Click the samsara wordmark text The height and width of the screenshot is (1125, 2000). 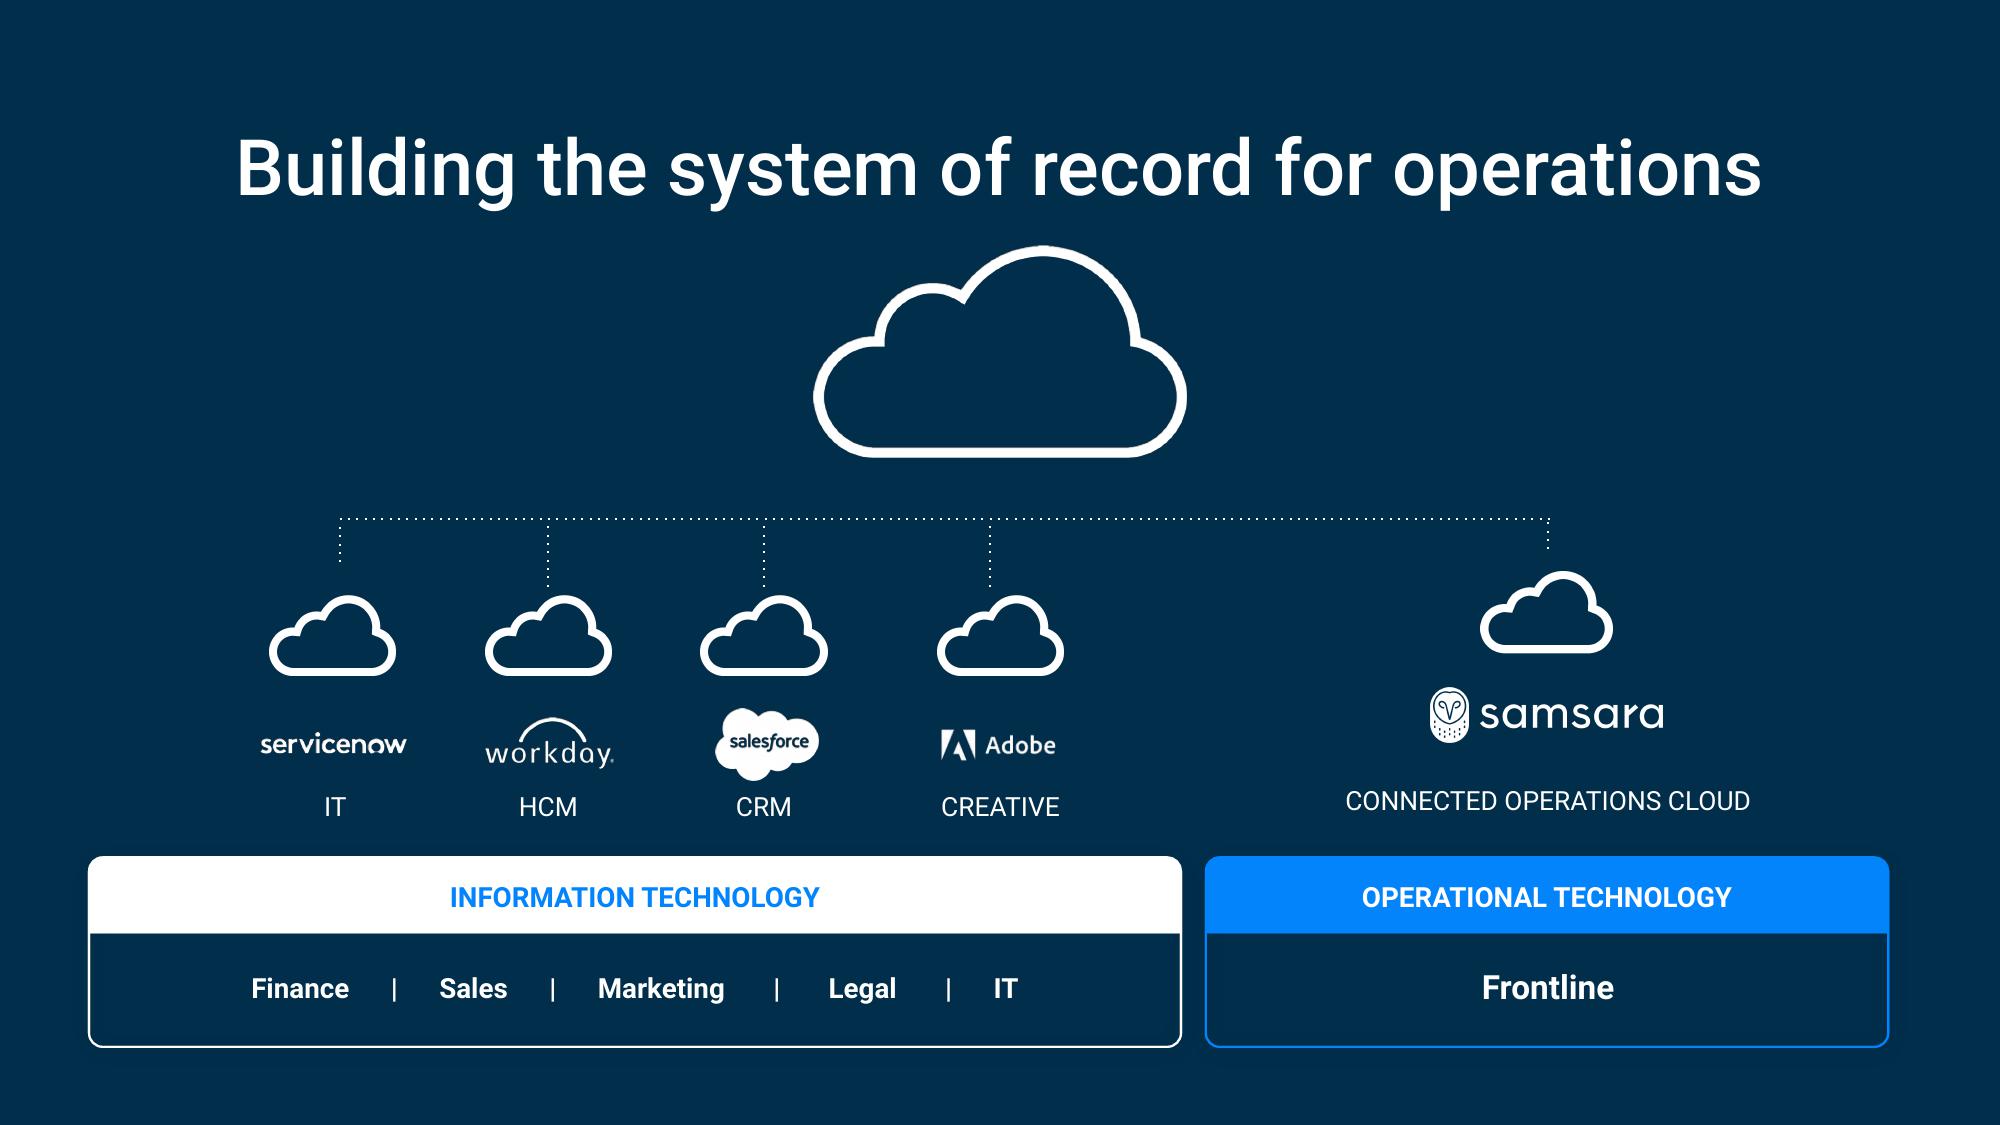click(x=1572, y=715)
